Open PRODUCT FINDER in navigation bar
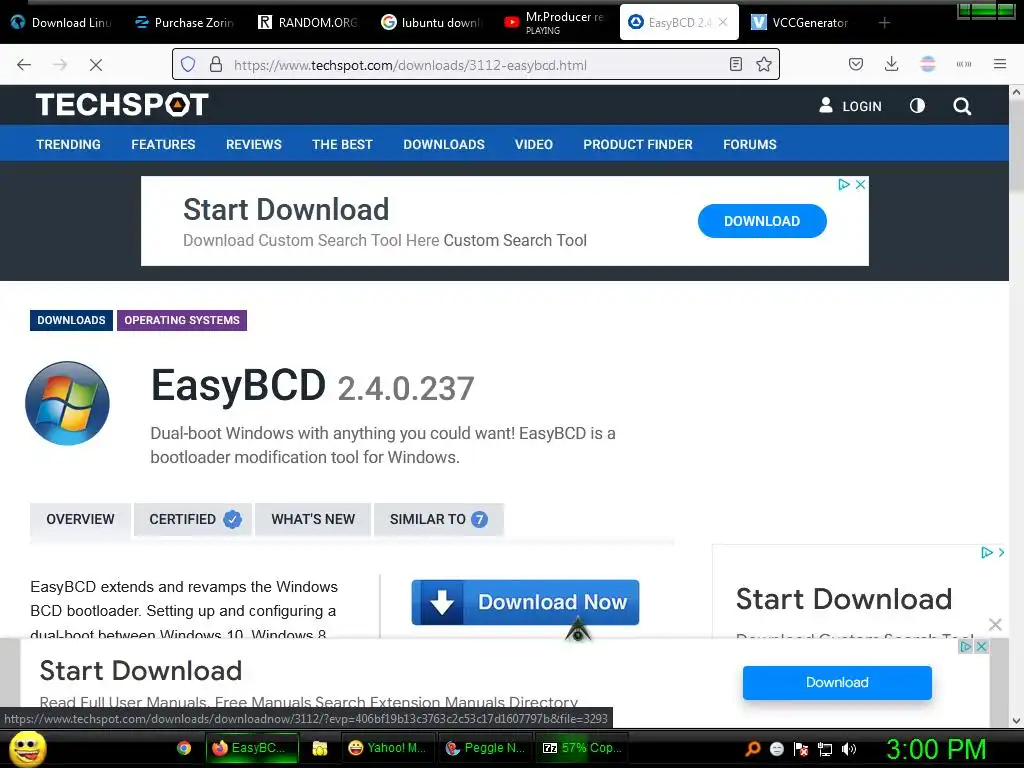This screenshot has width=1024, height=768. point(638,144)
